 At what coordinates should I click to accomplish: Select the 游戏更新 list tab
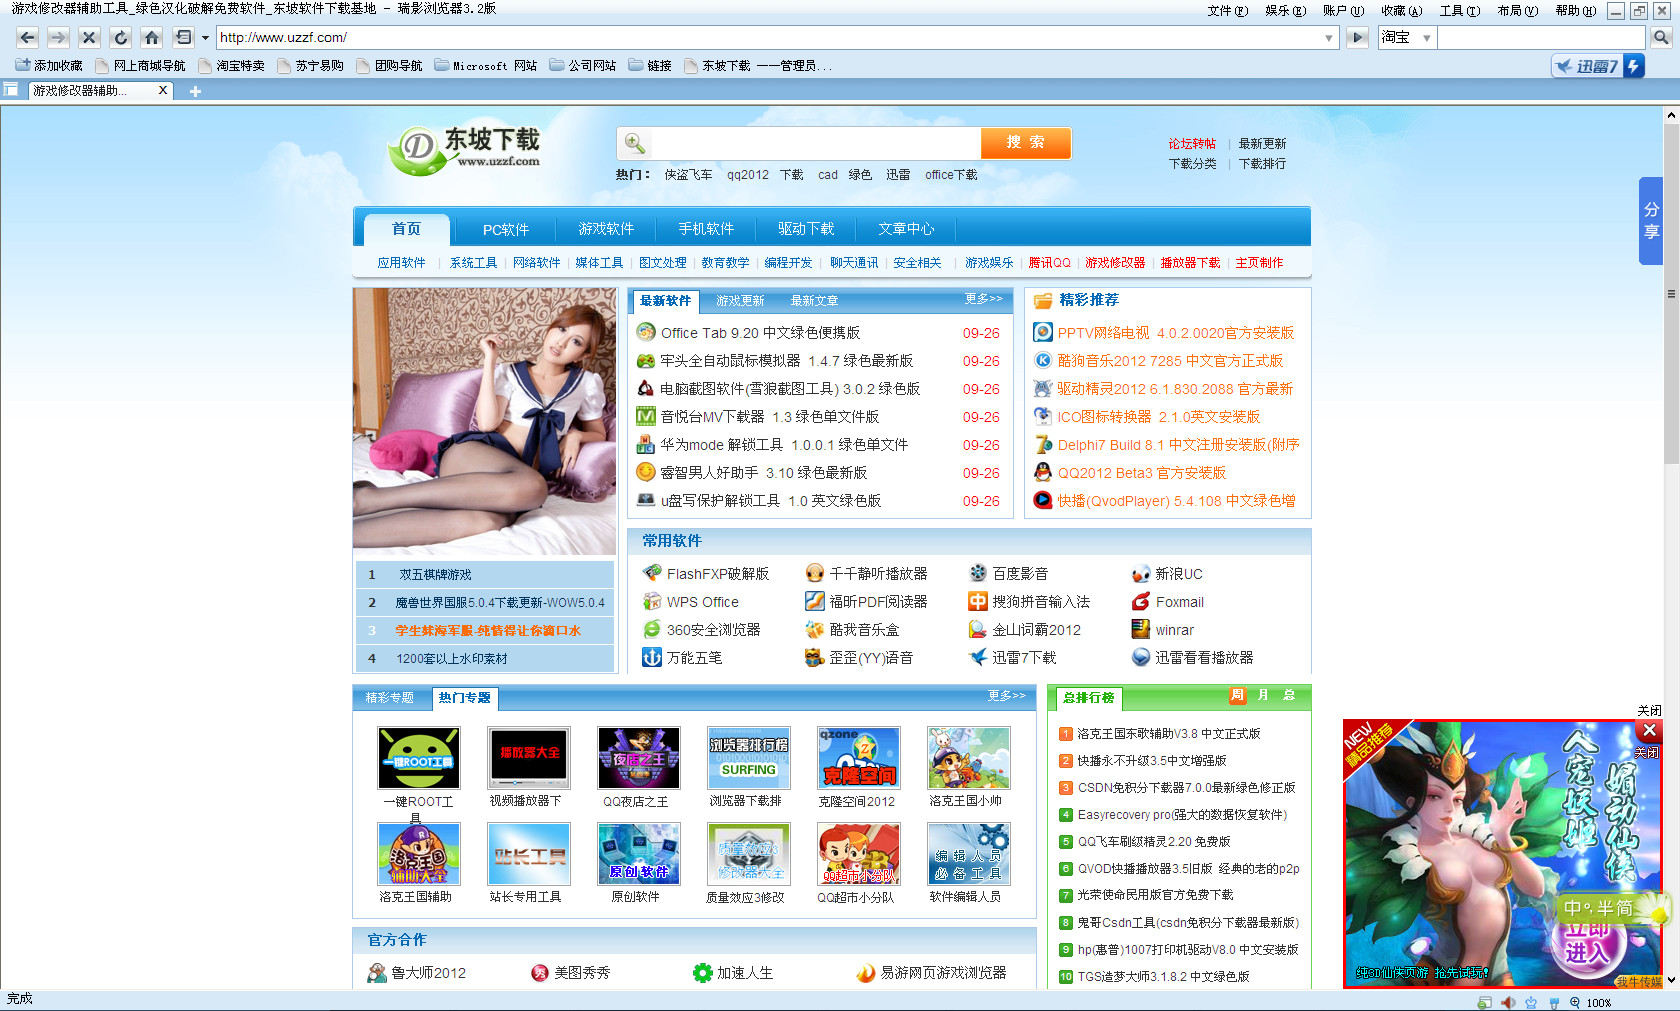tap(740, 301)
